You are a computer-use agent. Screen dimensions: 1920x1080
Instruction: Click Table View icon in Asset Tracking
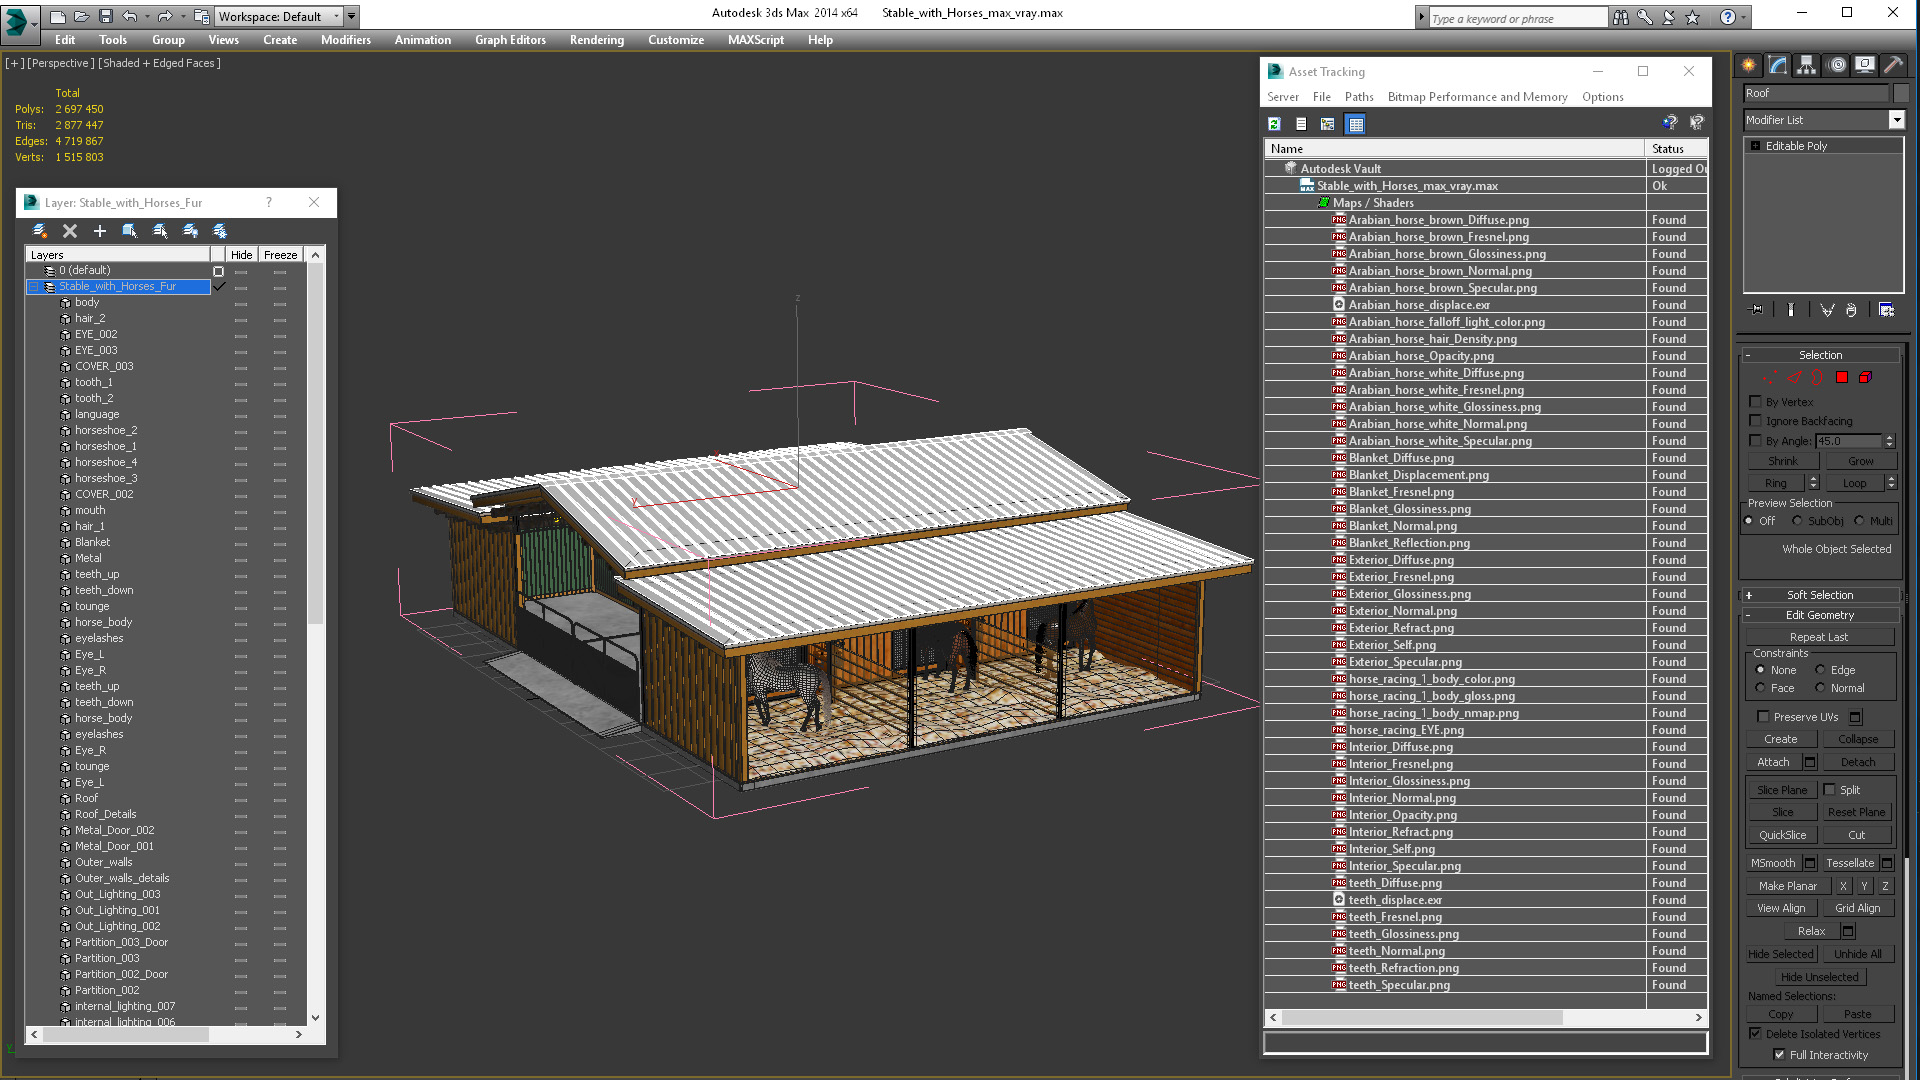(1355, 124)
